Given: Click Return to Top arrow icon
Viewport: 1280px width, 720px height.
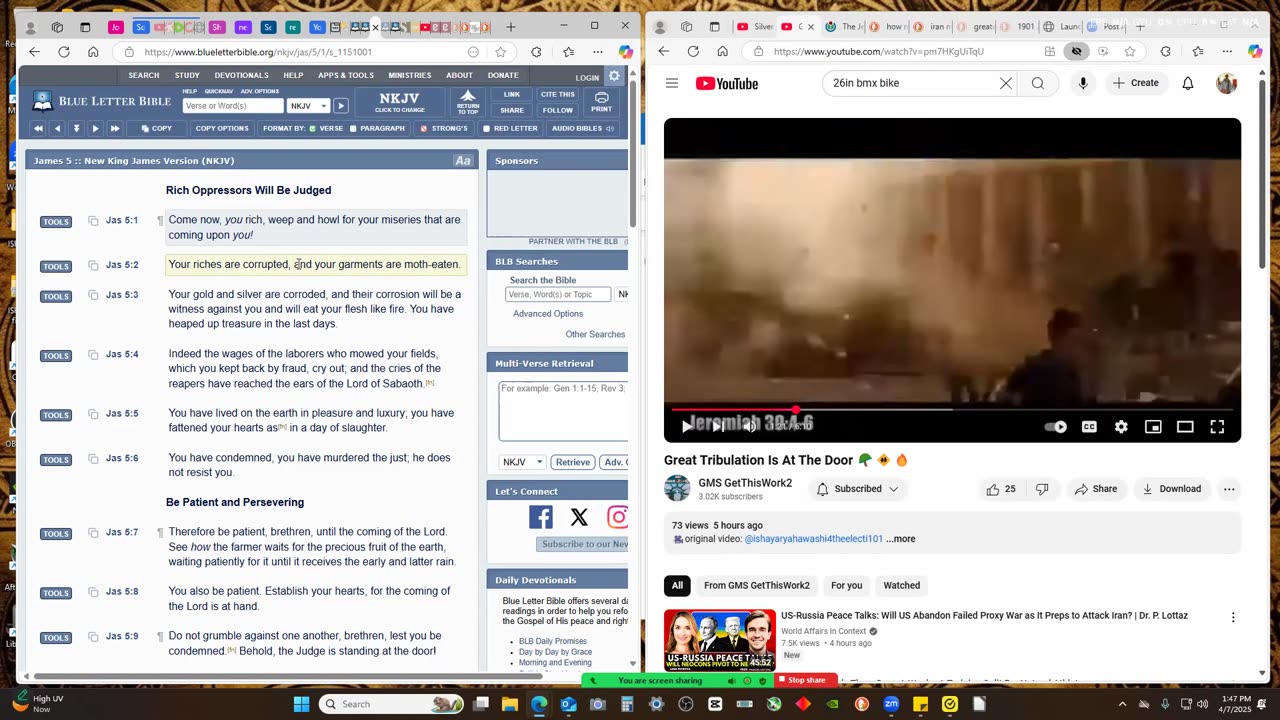Looking at the screenshot, I should 468,101.
